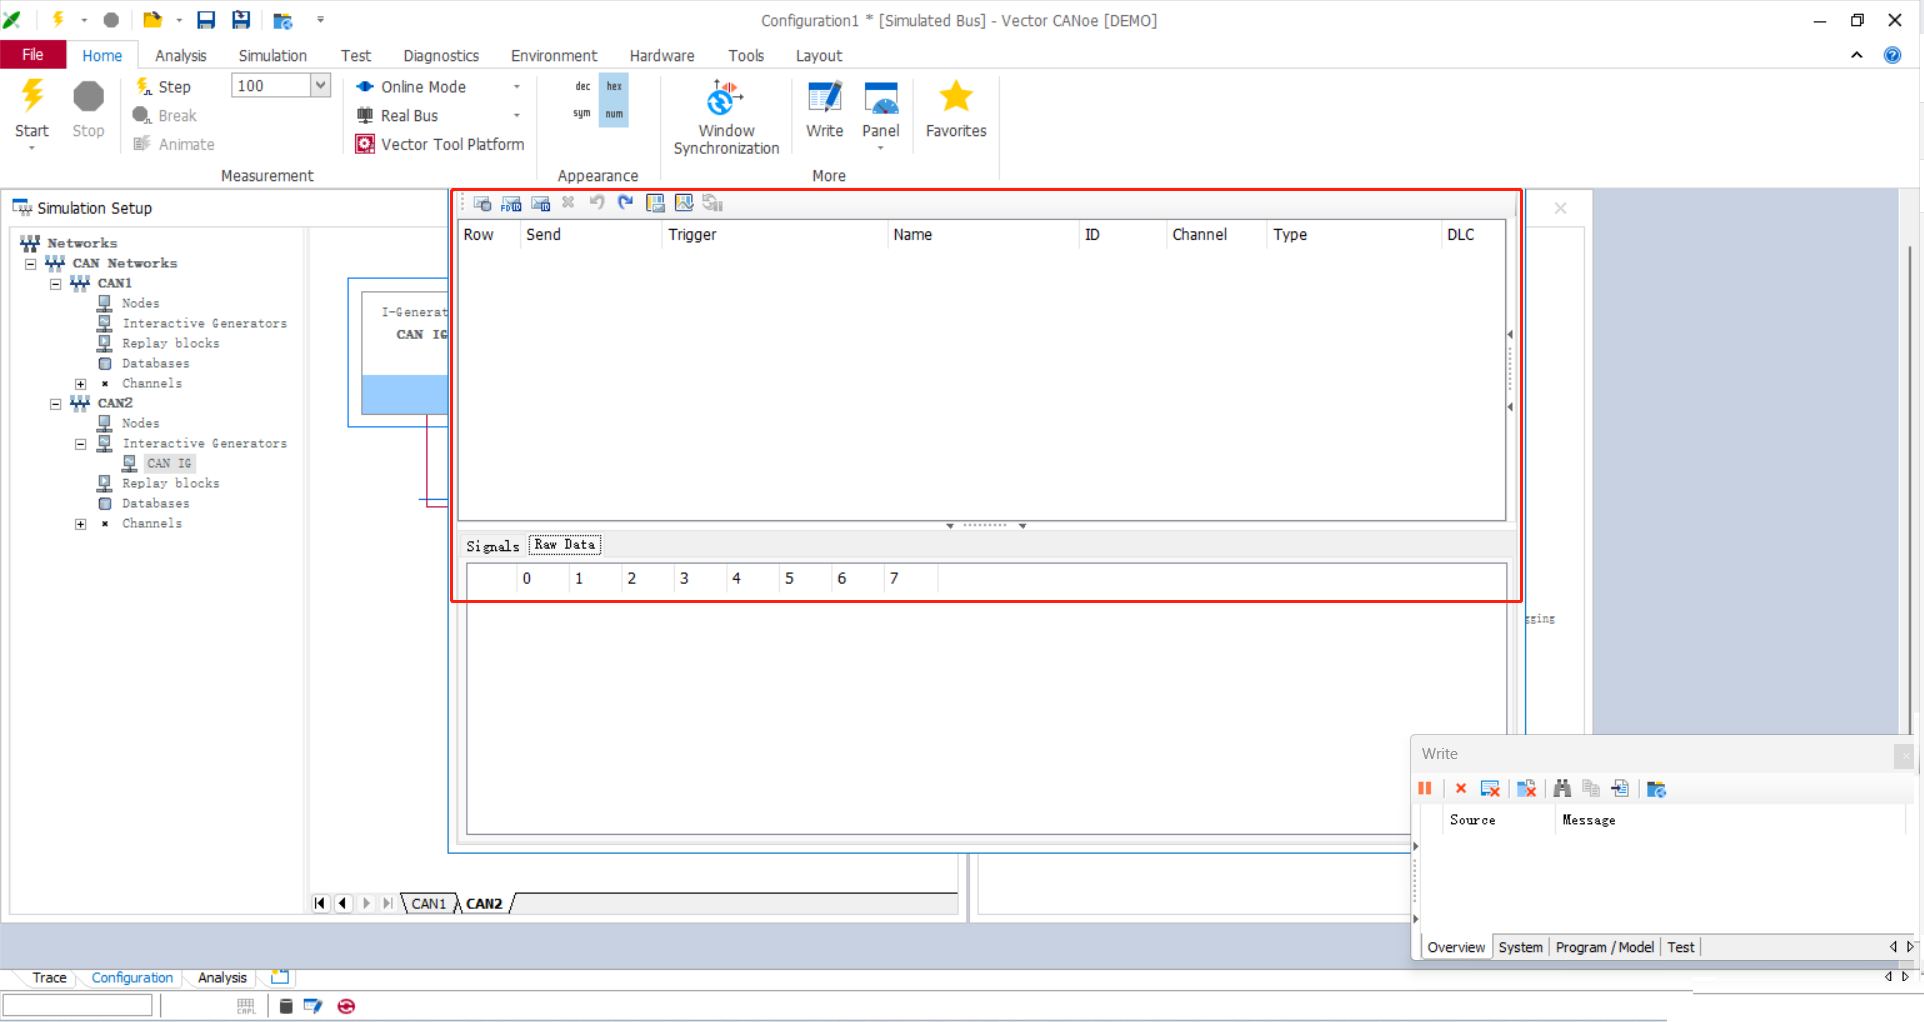1924x1022 pixels.
Task: Add frame from database in IG toolbar
Action: (482, 203)
